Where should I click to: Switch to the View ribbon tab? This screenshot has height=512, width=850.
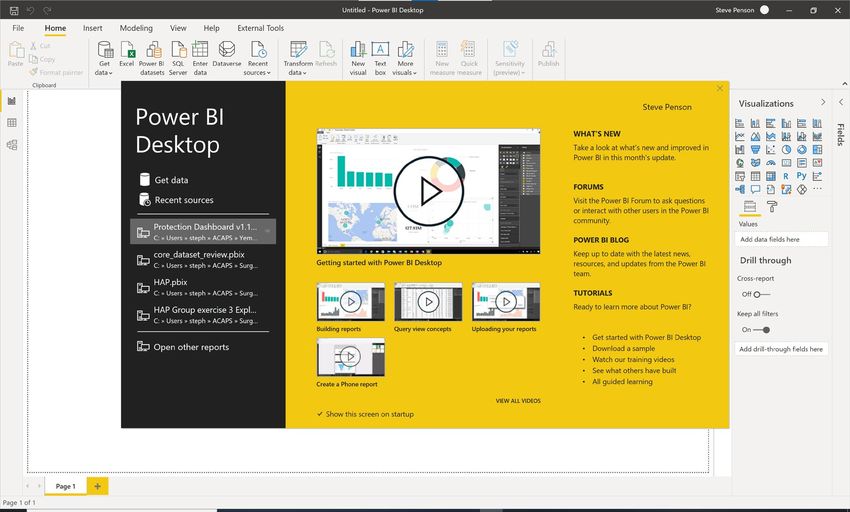tap(178, 28)
